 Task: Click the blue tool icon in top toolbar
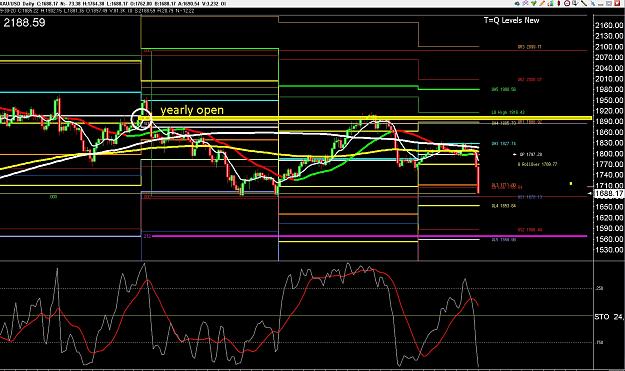593,4
